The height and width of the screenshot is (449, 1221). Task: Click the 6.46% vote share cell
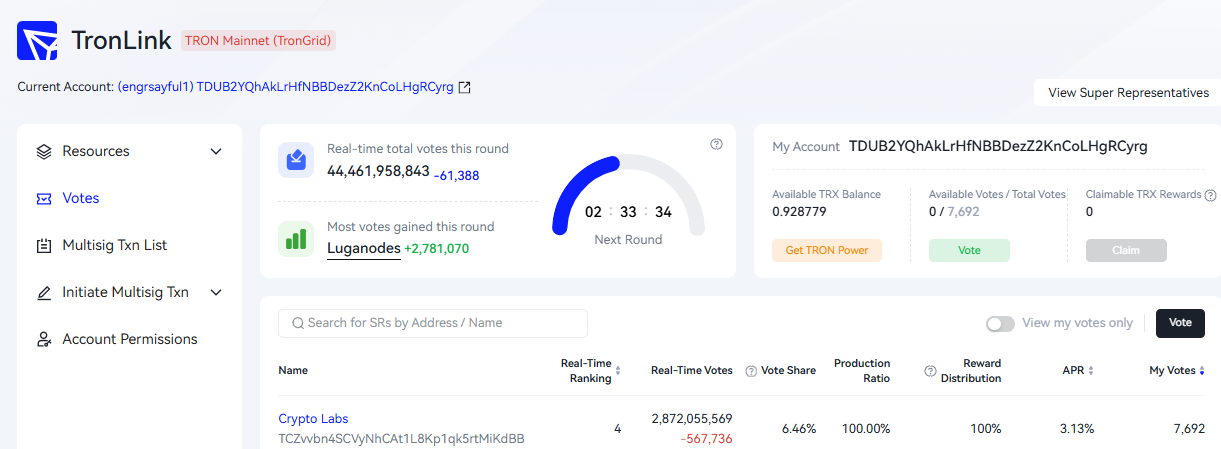point(799,429)
